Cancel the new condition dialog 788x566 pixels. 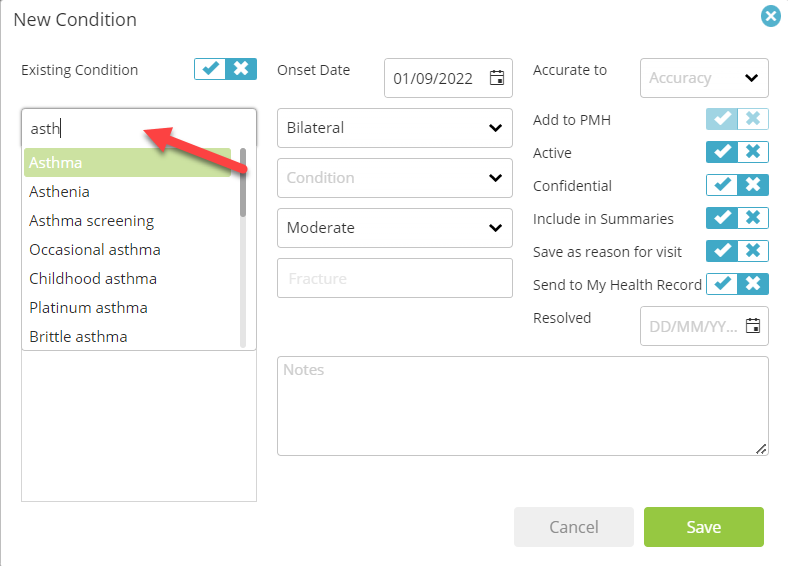(573, 527)
